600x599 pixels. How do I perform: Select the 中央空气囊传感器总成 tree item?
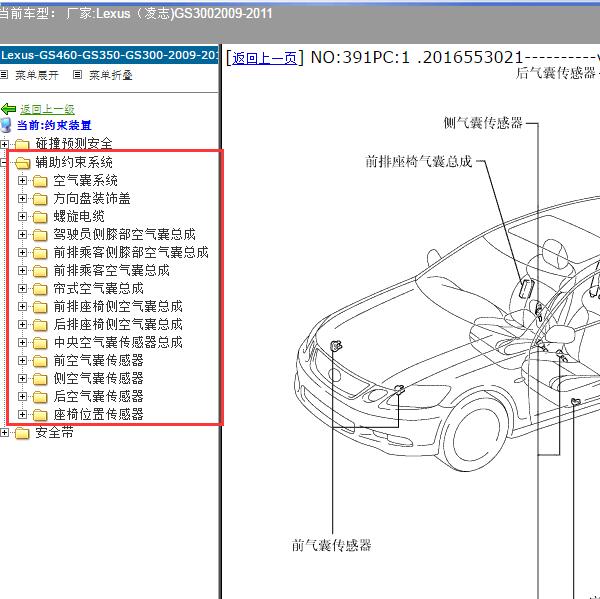[118, 342]
